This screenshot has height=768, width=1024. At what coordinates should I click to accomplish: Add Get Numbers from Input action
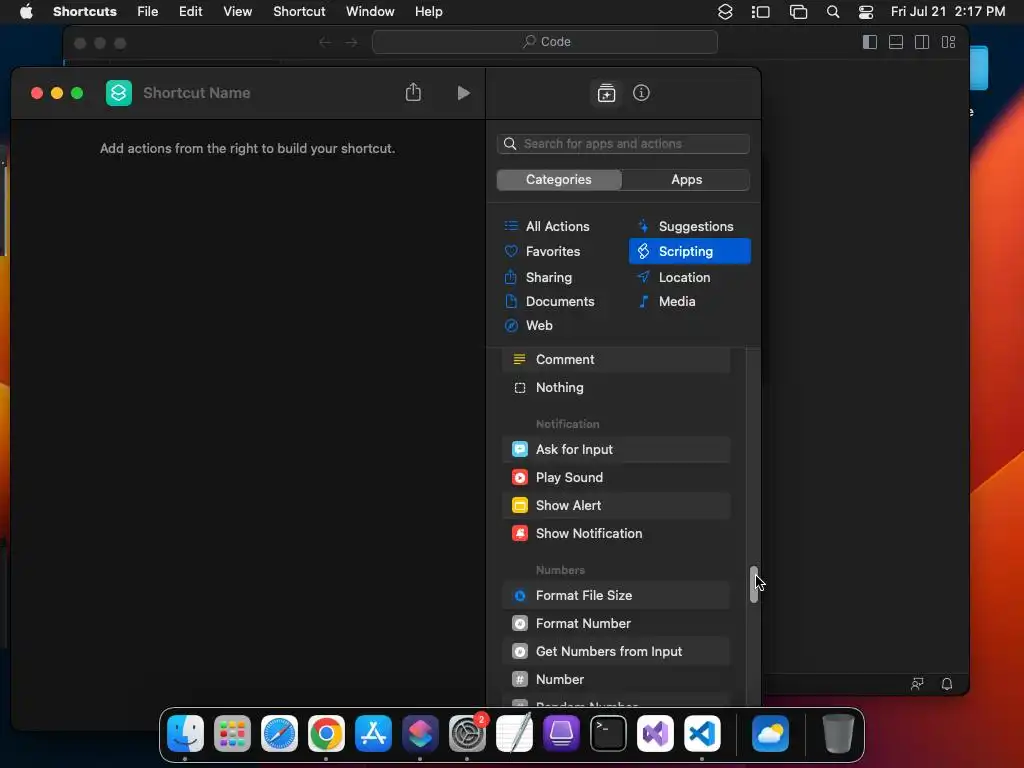[x=616, y=652]
